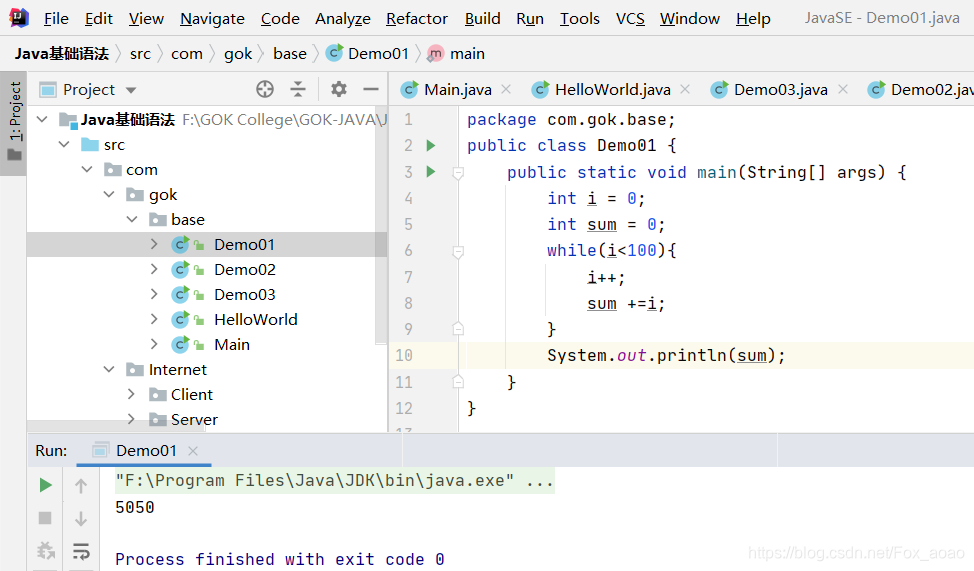
Task: Select Main class in the project tree
Action: tap(232, 344)
